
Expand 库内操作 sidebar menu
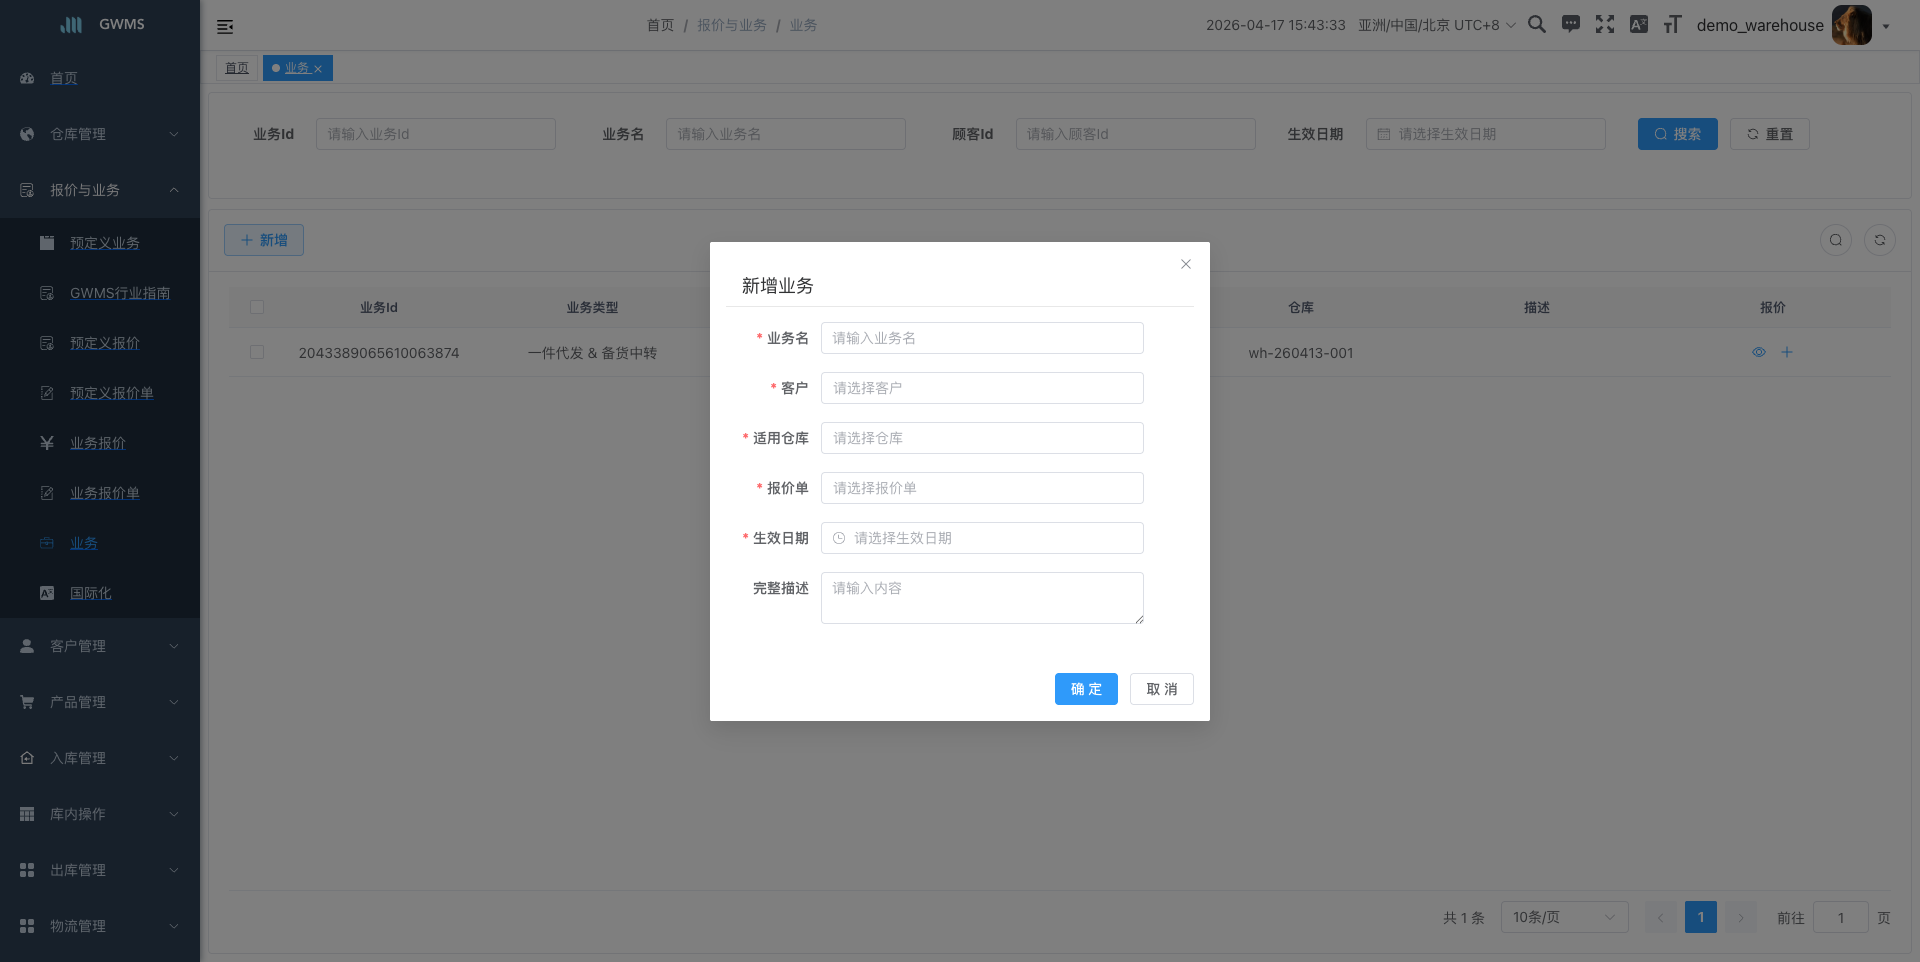click(x=100, y=814)
